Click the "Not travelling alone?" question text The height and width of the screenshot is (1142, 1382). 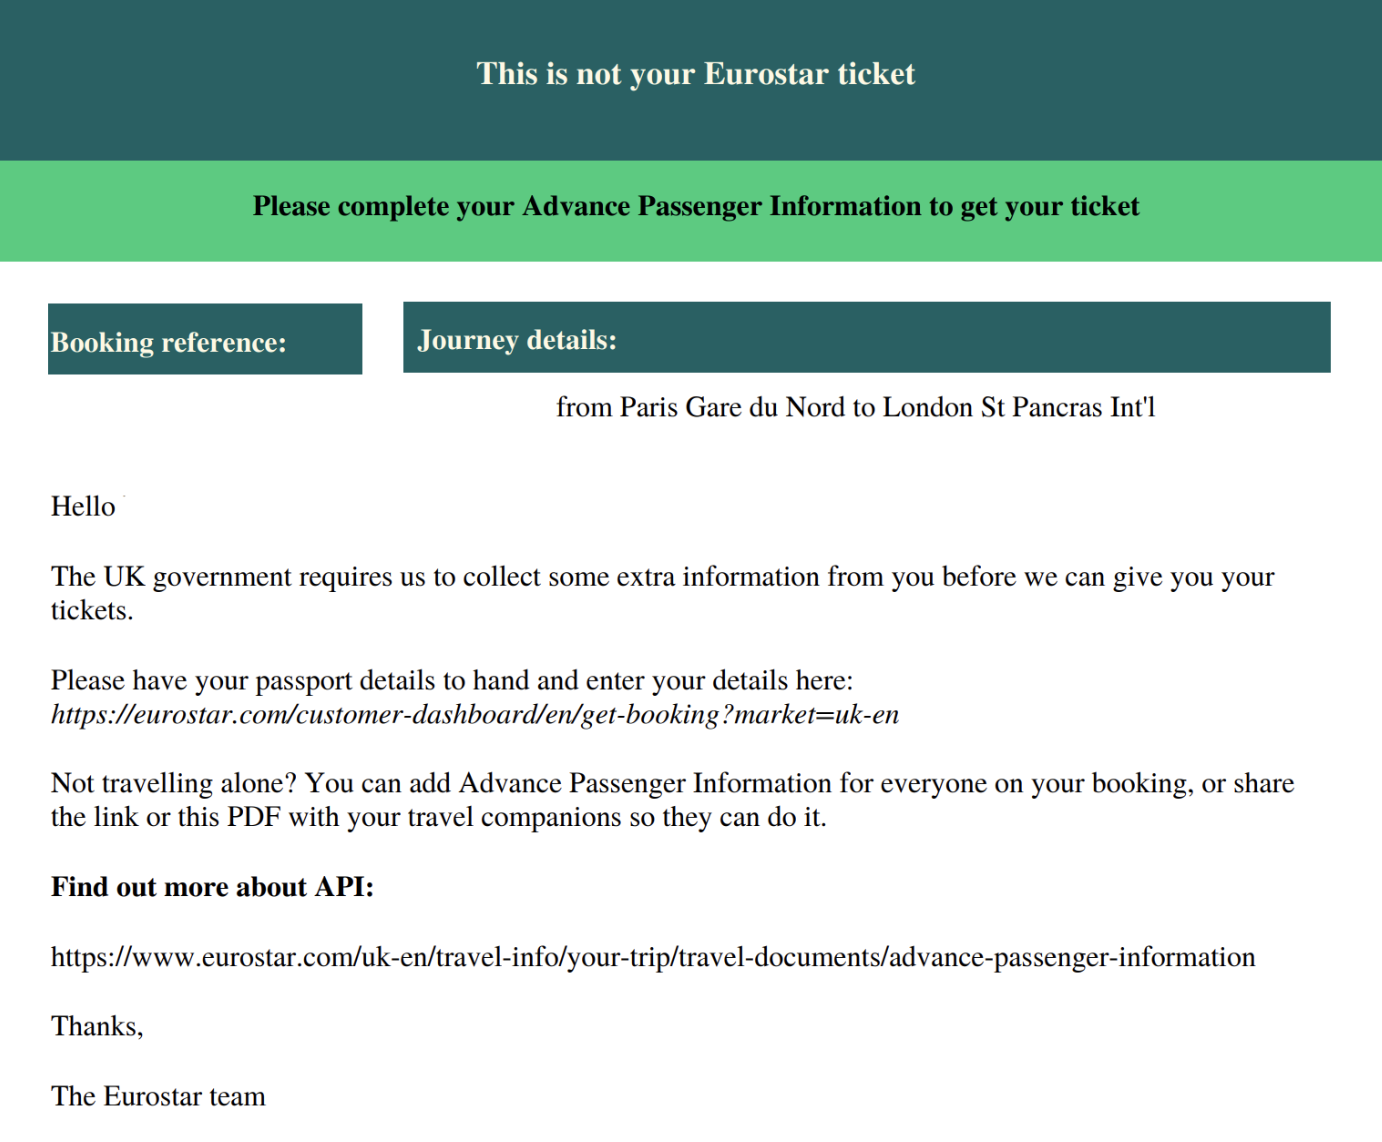point(174,783)
